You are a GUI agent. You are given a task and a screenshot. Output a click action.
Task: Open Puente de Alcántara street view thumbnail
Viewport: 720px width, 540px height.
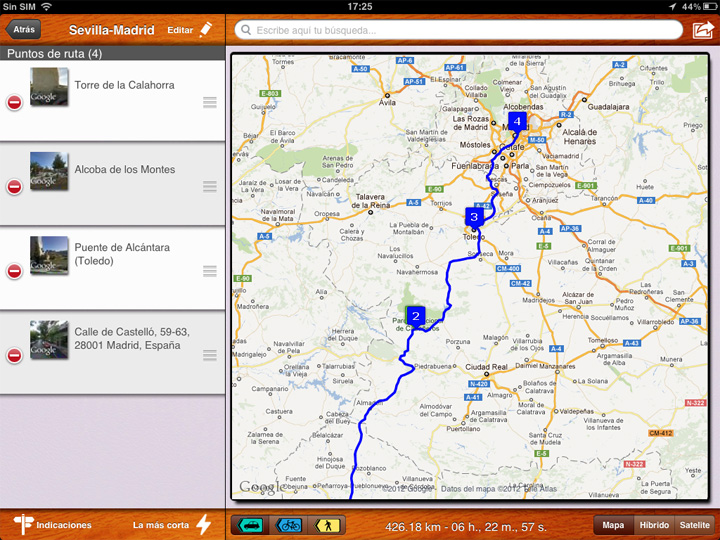point(49,256)
